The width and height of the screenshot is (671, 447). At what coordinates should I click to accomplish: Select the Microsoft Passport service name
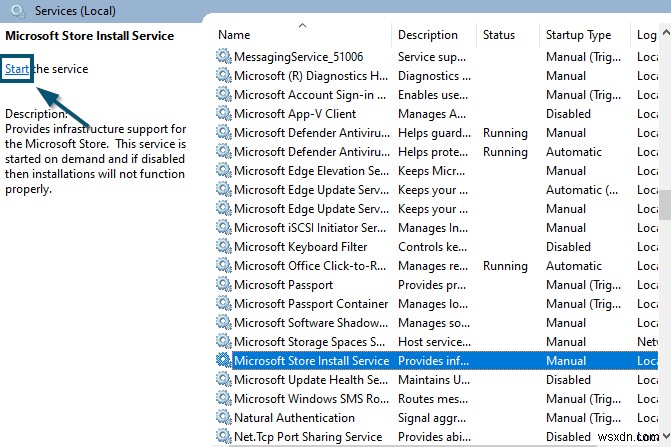pyautogui.click(x=284, y=284)
